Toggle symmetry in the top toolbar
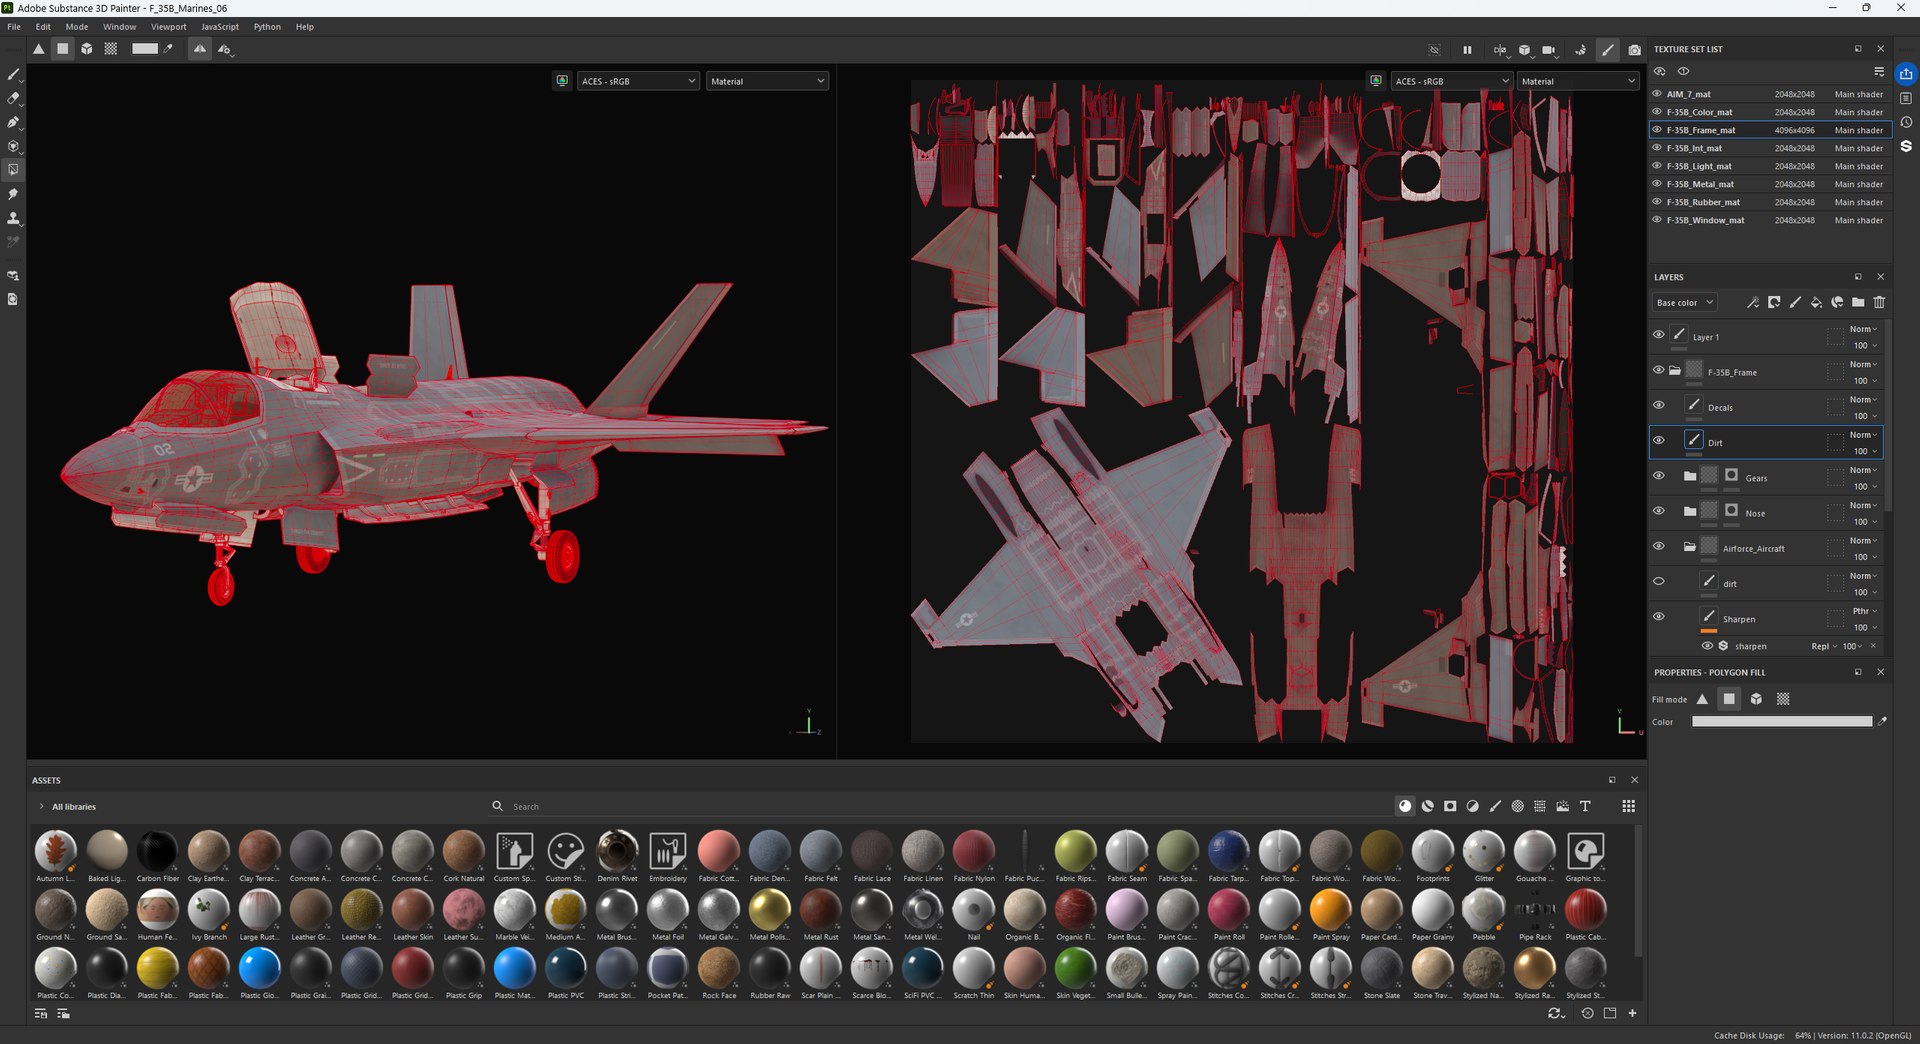This screenshot has height=1044, width=1920. point(200,49)
